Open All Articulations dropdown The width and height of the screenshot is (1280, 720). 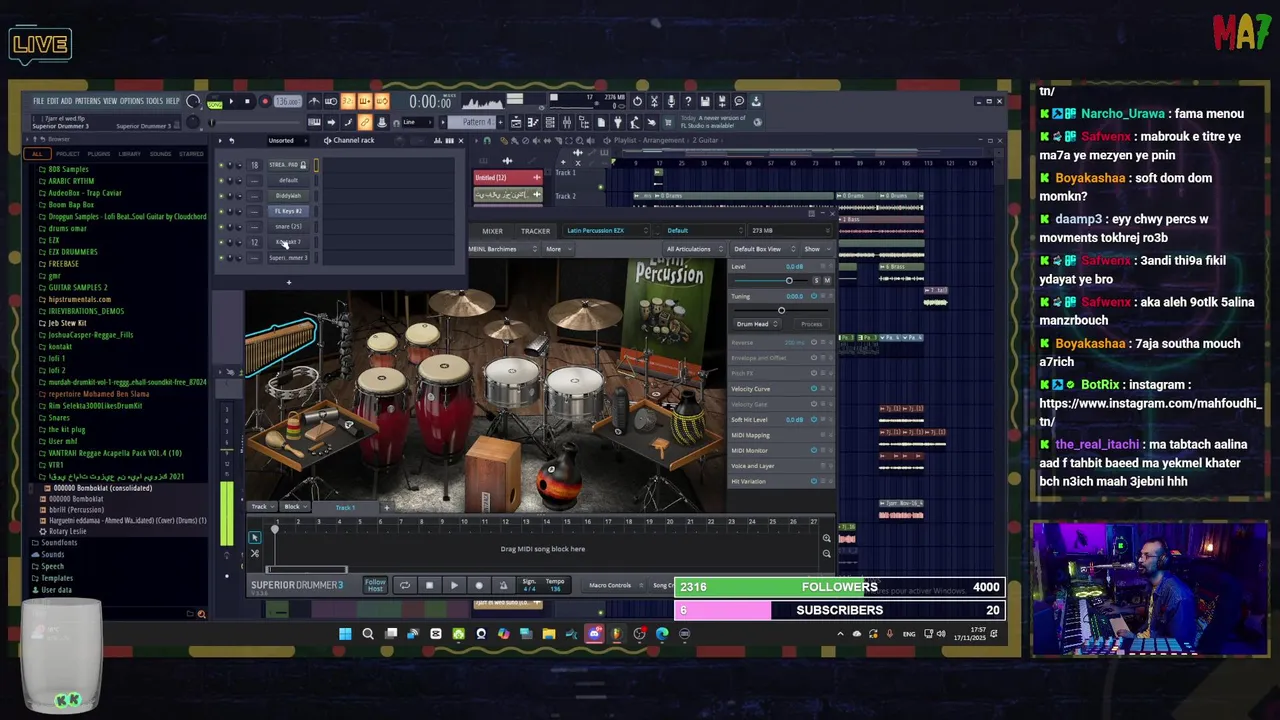(x=694, y=249)
